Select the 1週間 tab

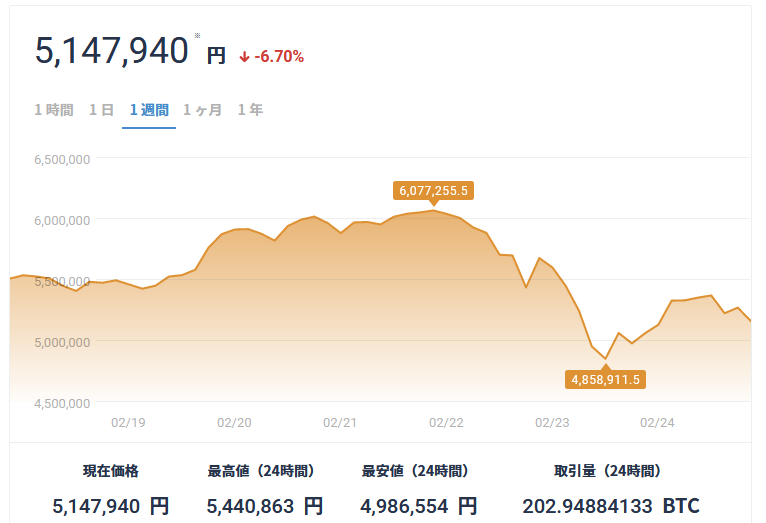(149, 110)
